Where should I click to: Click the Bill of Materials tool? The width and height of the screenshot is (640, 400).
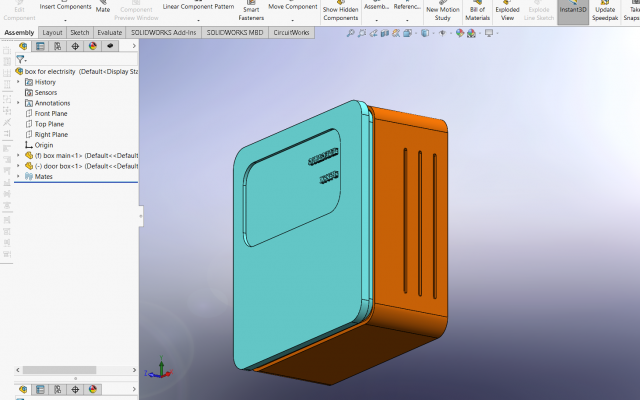pos(477,12)
